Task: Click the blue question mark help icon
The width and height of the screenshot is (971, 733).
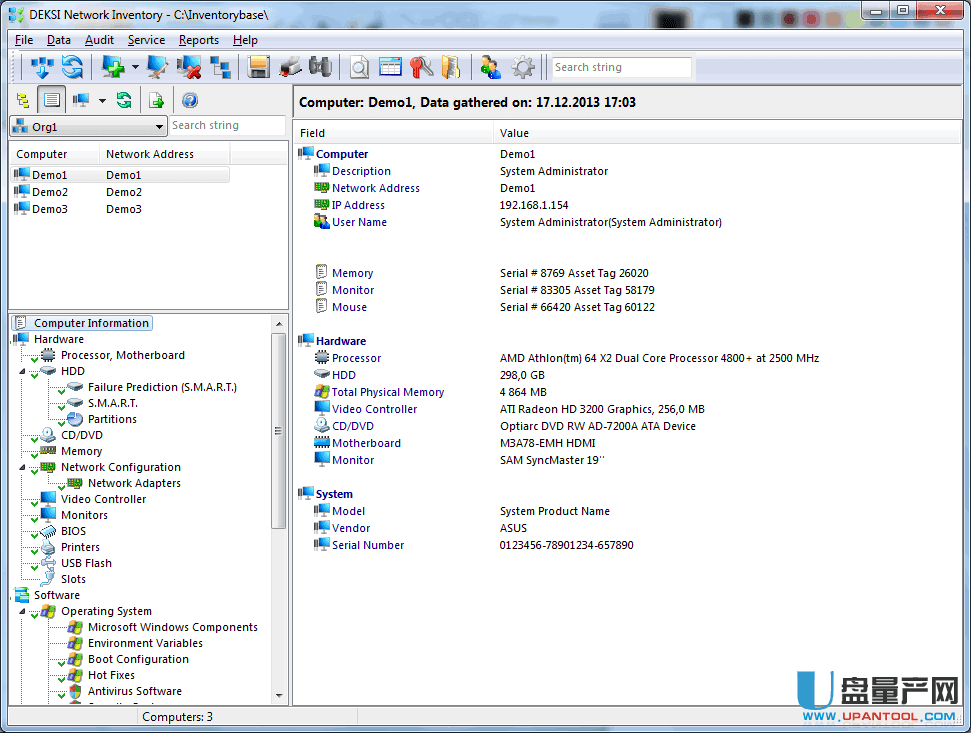Action: 189,100
